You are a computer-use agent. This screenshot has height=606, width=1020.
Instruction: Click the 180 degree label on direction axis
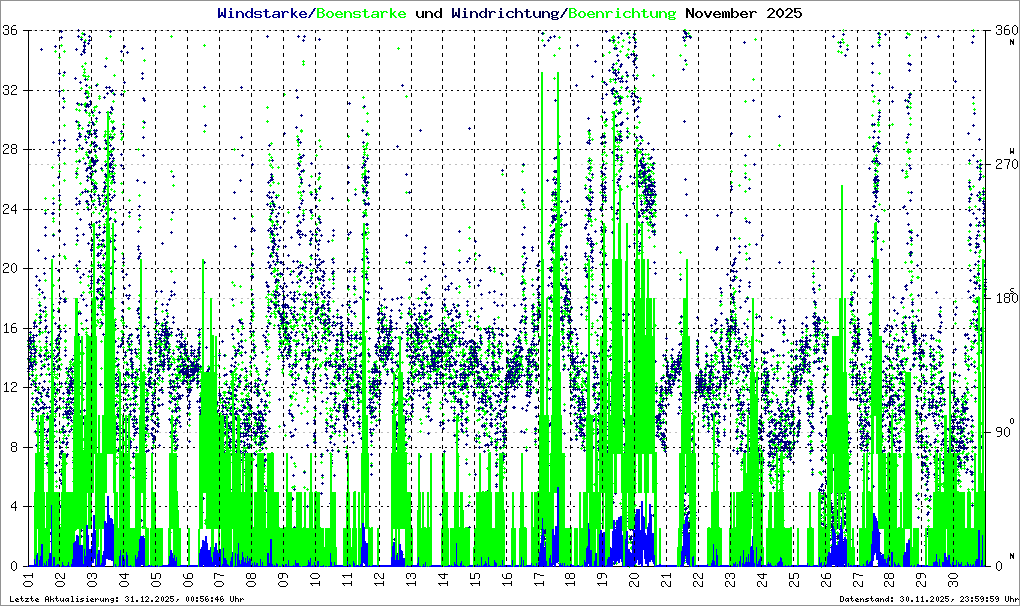click(x=1006, y=298)
